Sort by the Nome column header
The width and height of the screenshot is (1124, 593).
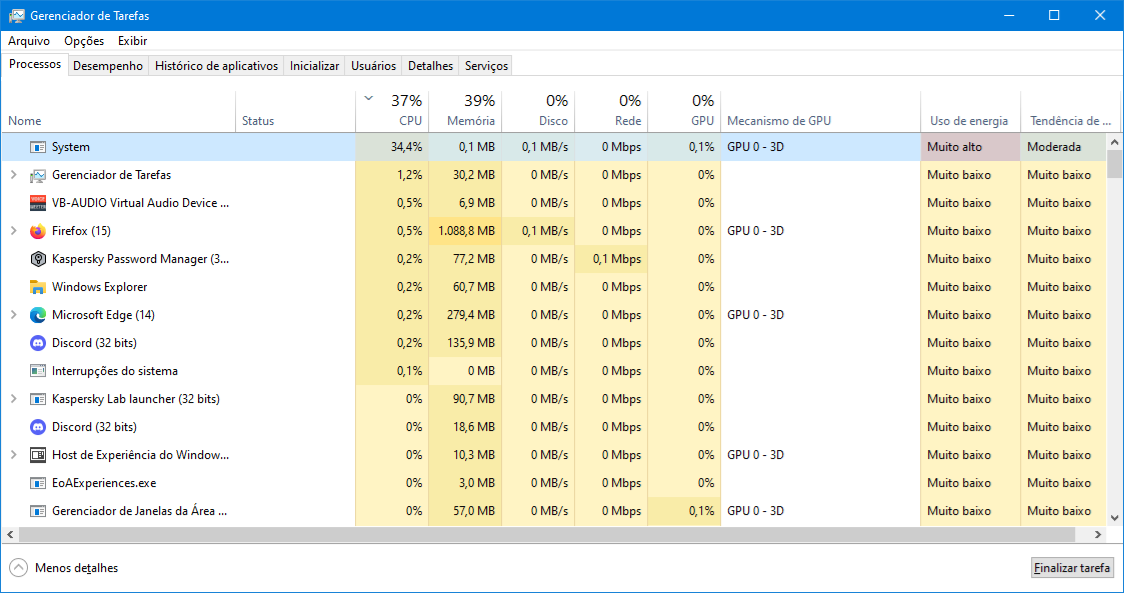[x=118, y=112]
